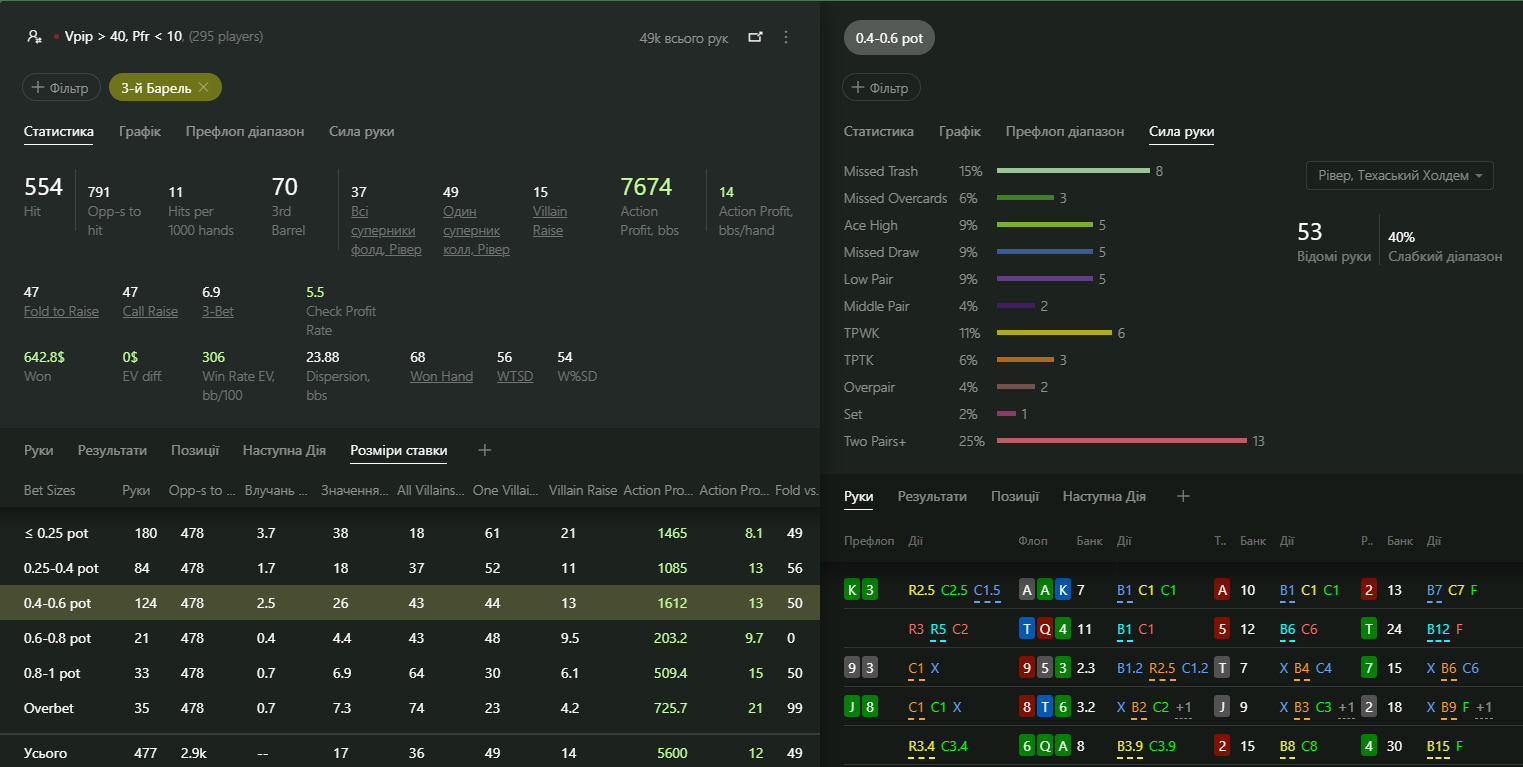Add a filter next to the 3-й Барель chip
The image size is (1523, 767).
click(x=62, y=88)
